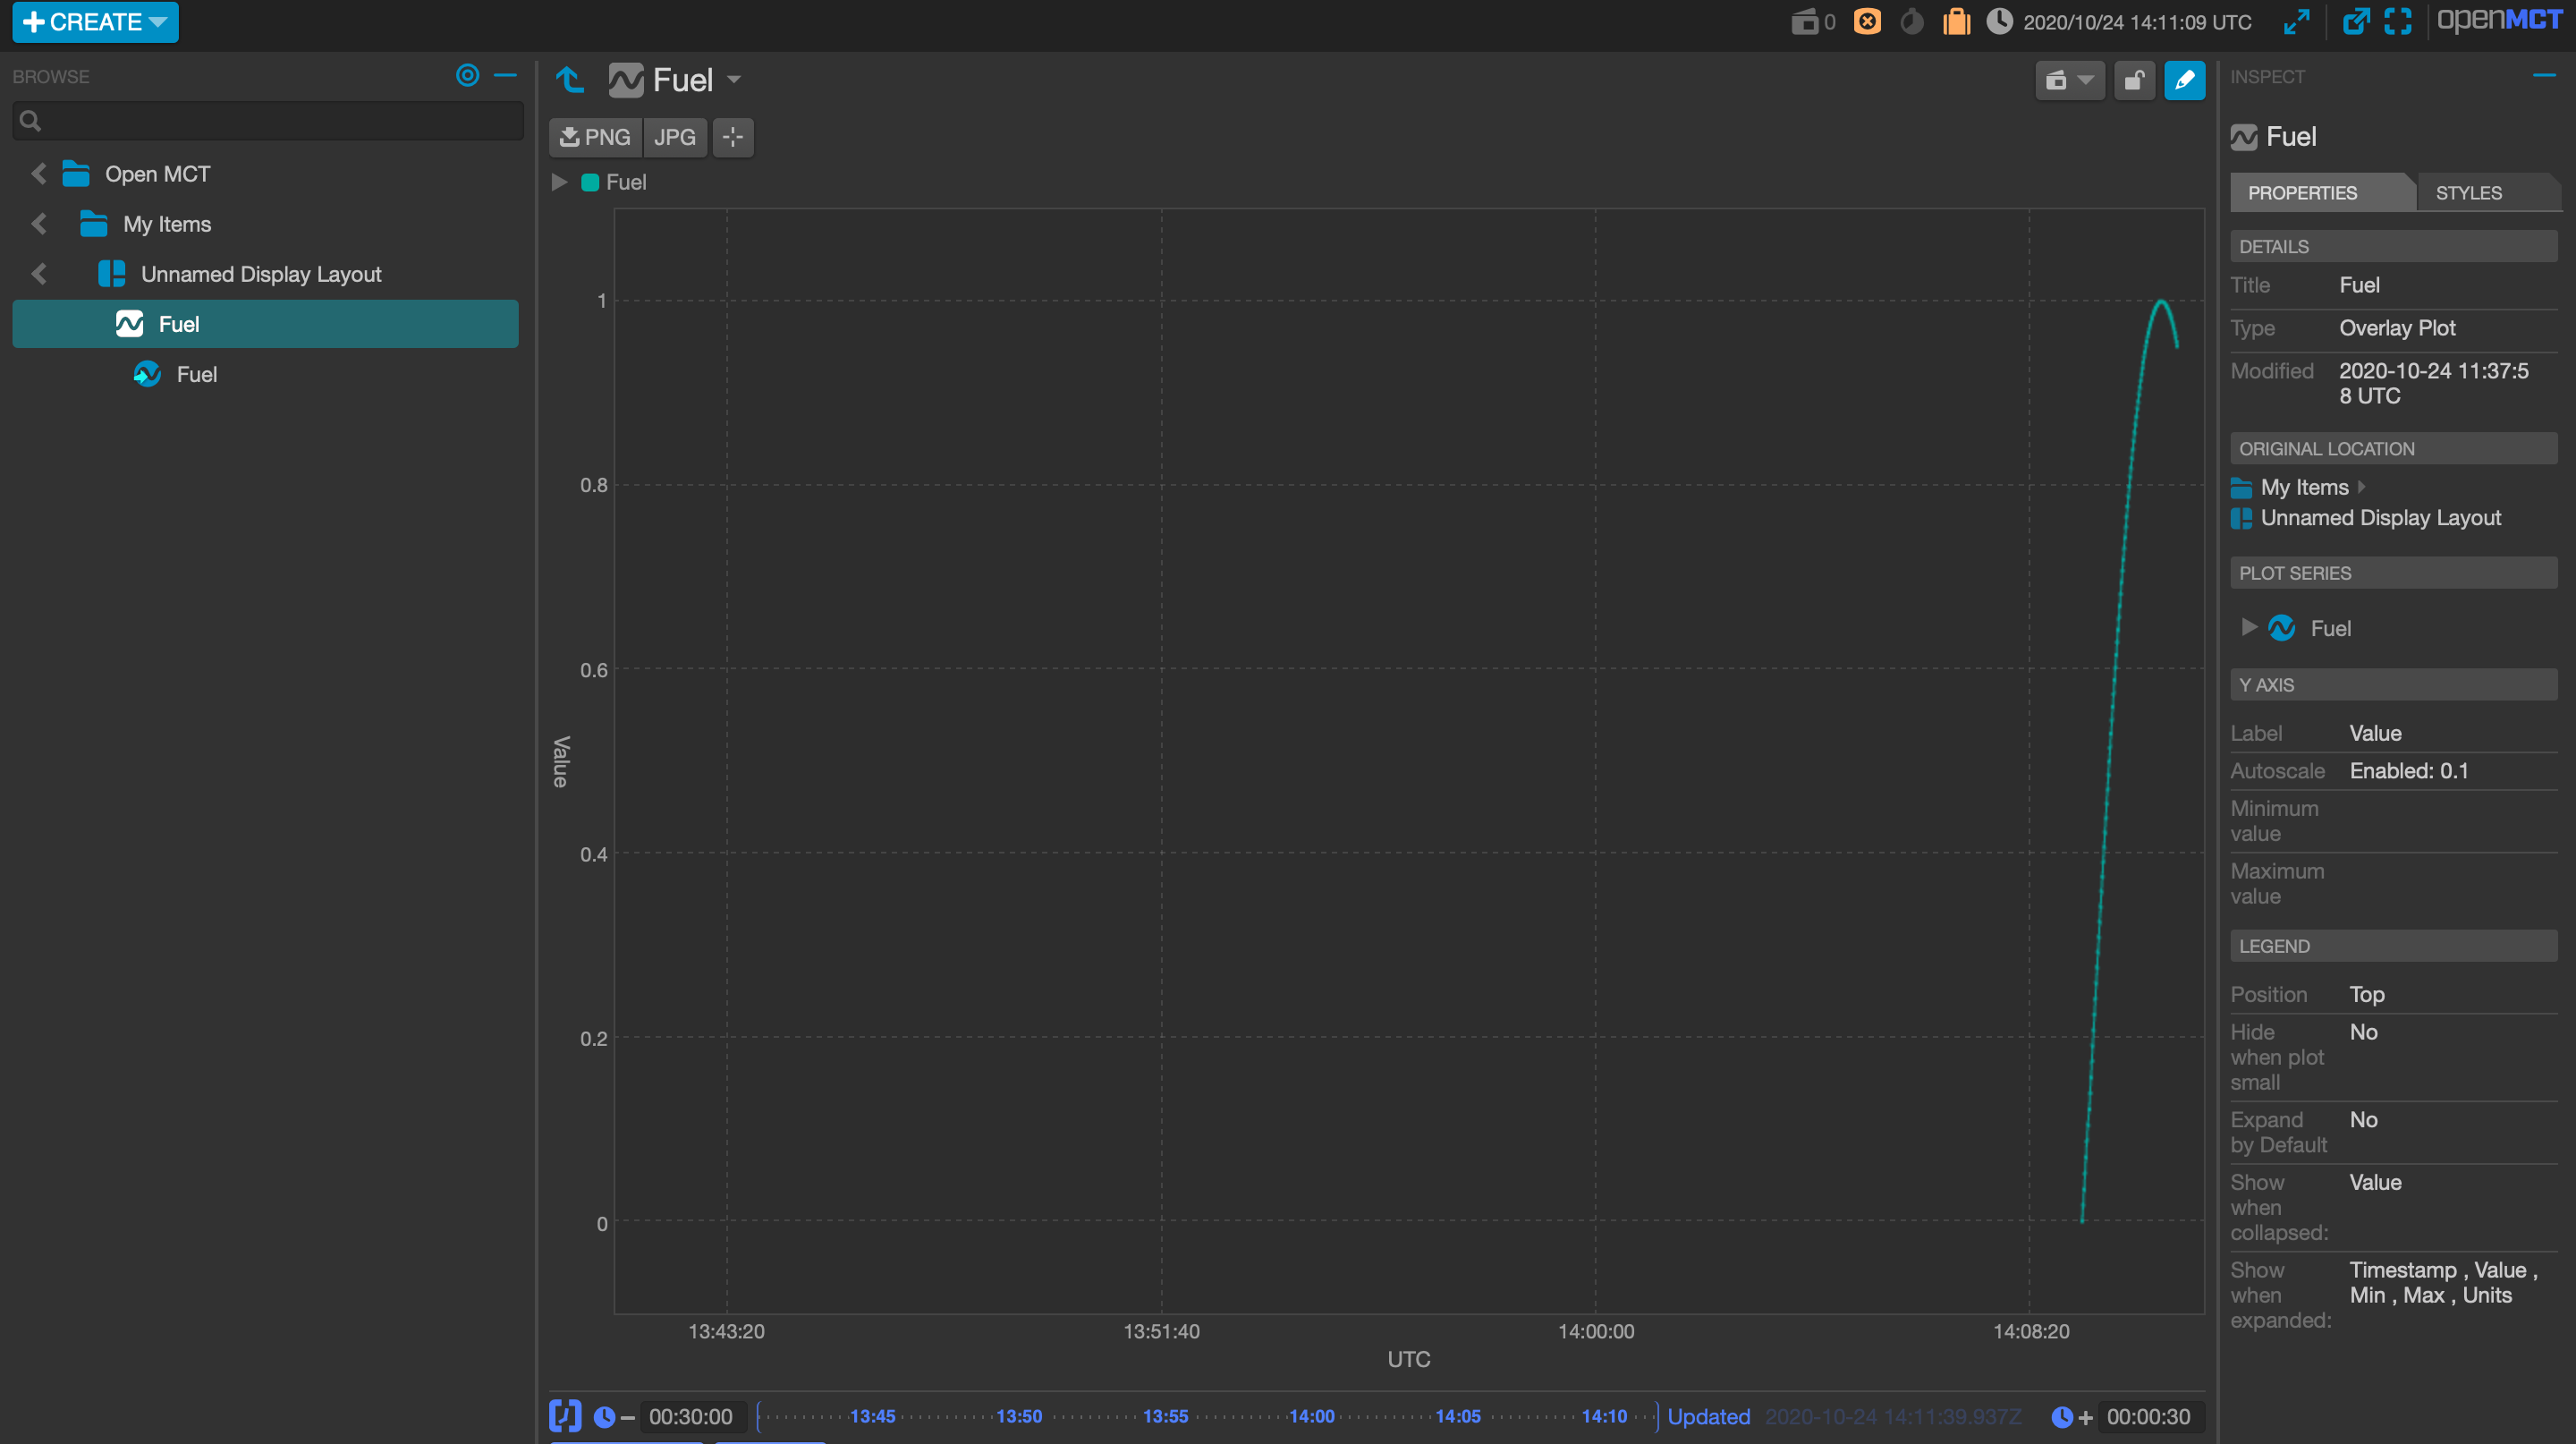Select the Notebook snapshot camera icon
The image size is (2576, 1444).
tap(2058, 80)
